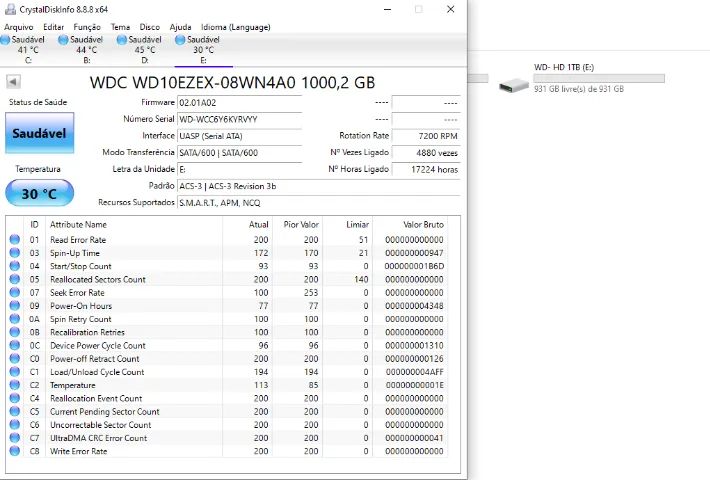
Task: Click the Letra da Unidade field E:
Action: pos(239,169)
